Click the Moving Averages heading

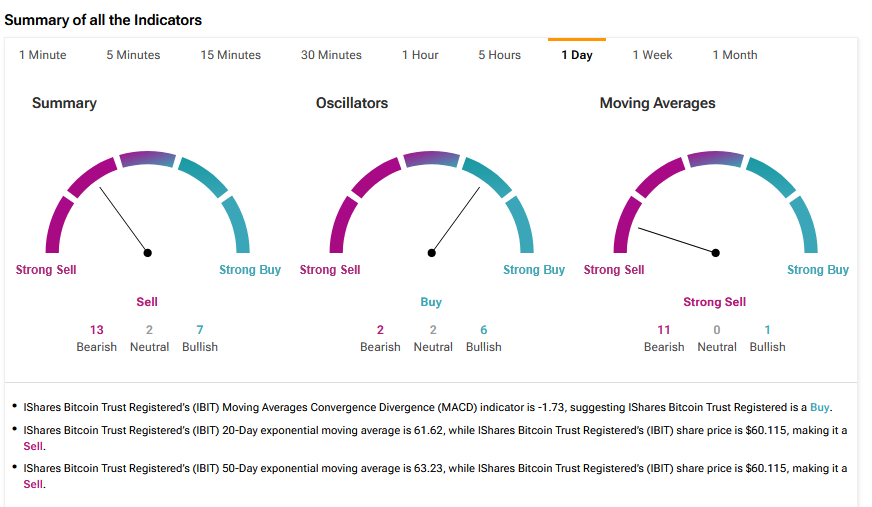(657, 103)
